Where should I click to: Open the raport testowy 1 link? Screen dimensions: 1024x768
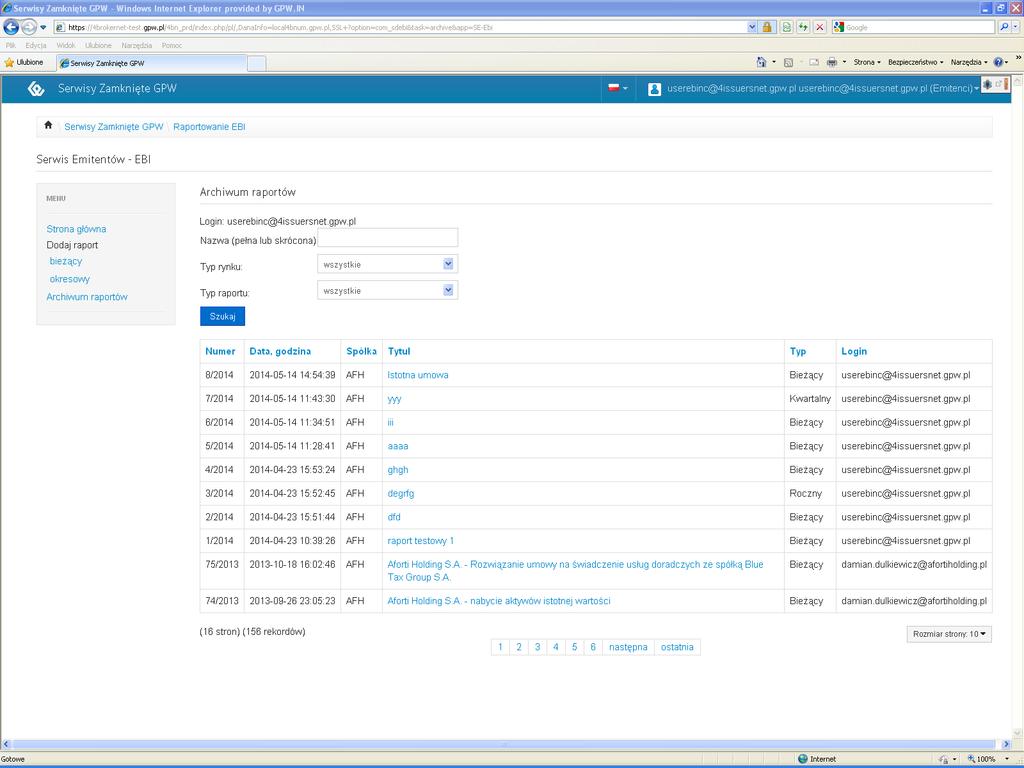(x=421, y=541)
